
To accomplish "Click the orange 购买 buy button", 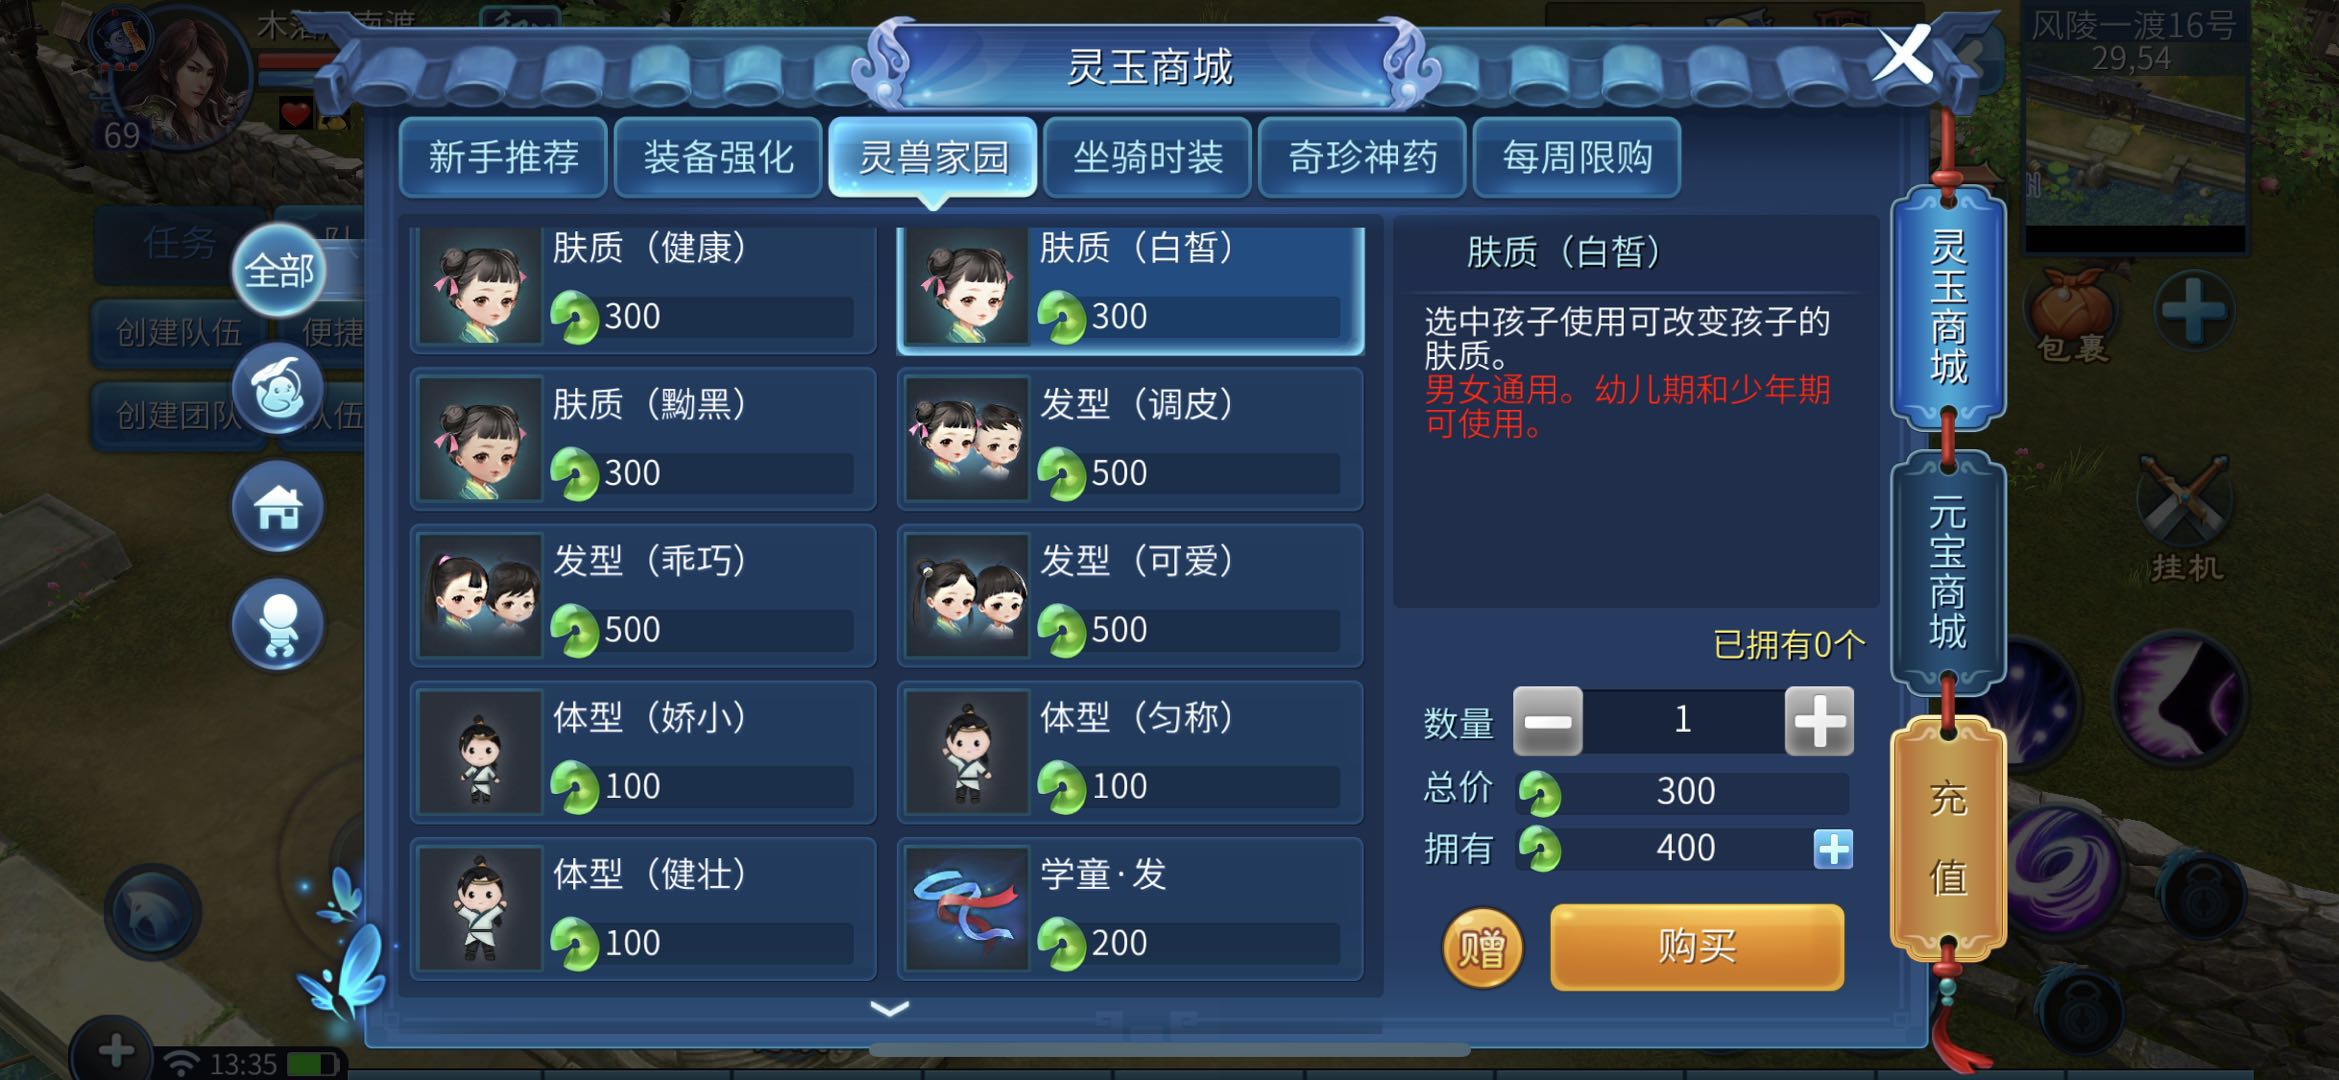I will (x=1697, y=947).
